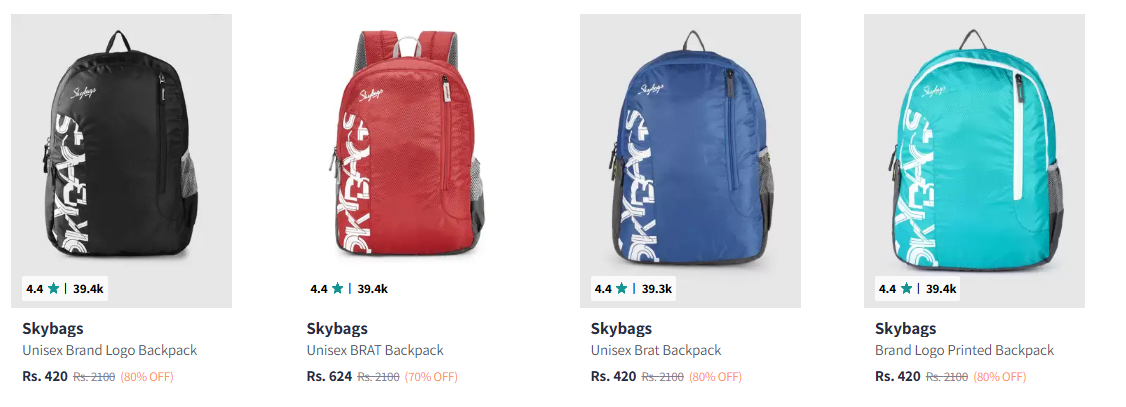Click the 80% OFF label under the teal backpack

coord(999,377)
